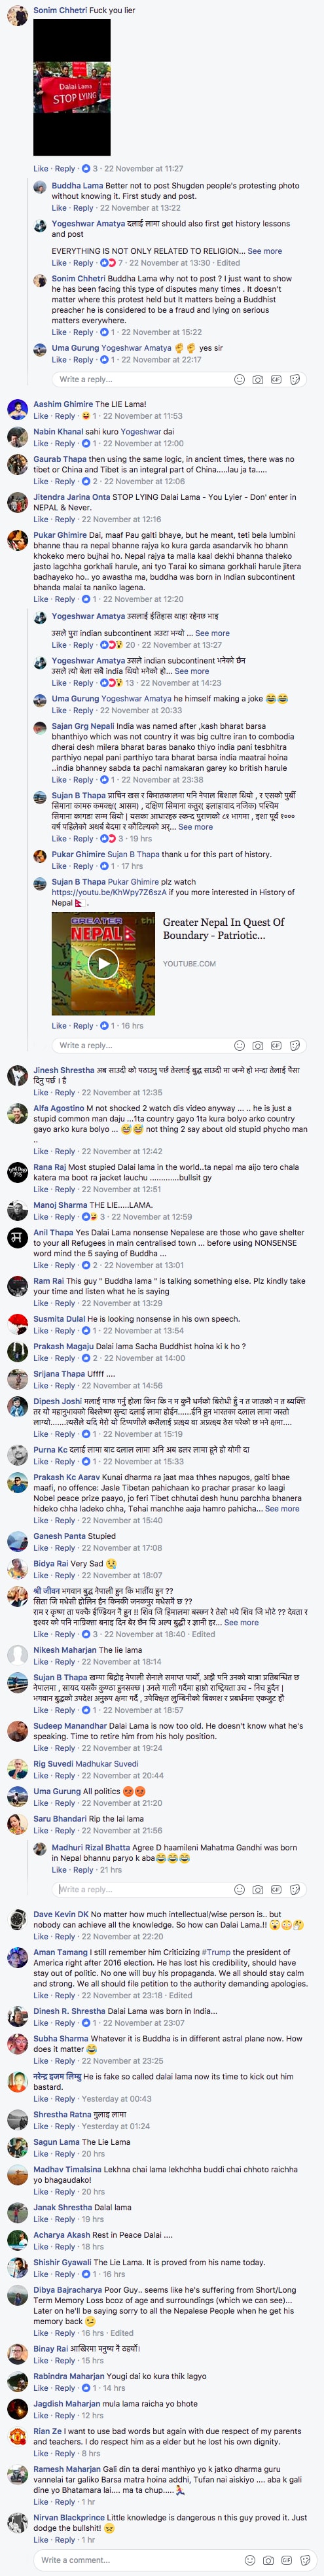Viewport: 324px width, 2576px height.
Task: Open emoji picker in reply box below Uma Gurung's 'yes sir'
Action: [239, 379]
